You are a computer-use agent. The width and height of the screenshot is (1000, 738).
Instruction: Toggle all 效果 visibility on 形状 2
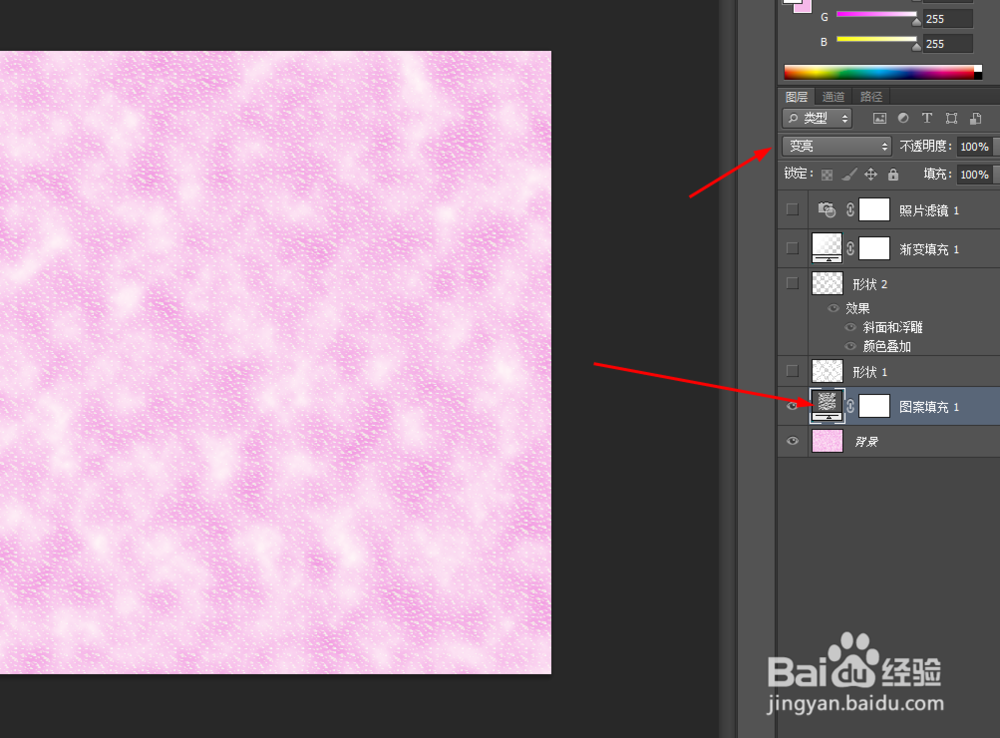click(x=833, y=308)
